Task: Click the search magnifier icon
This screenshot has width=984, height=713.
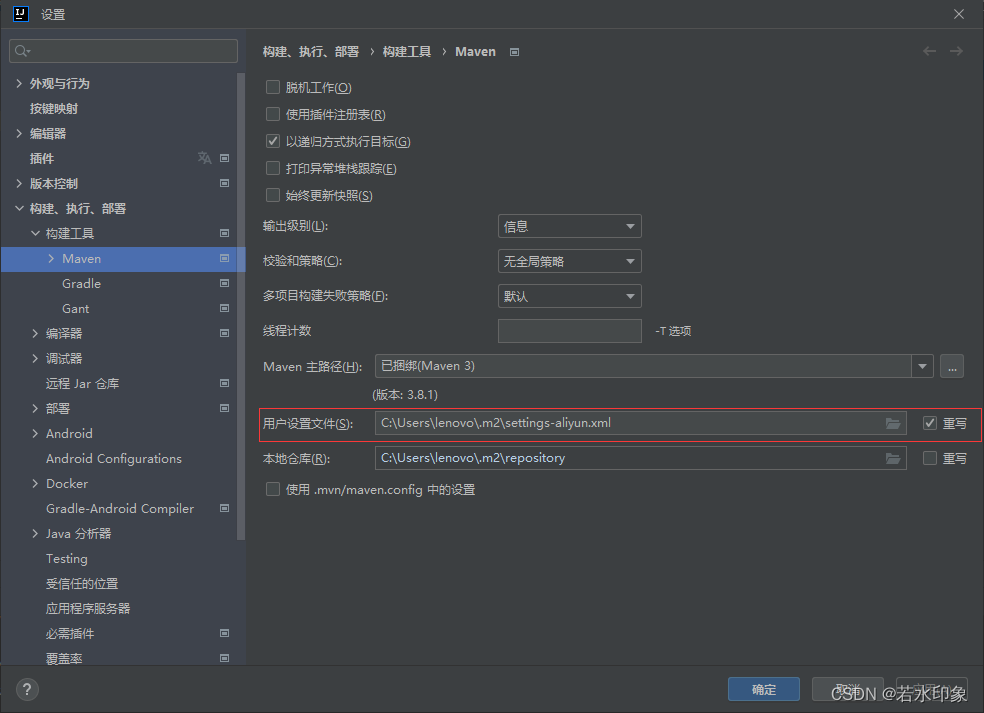Action: pyautogui.click(x=21, y=51)
